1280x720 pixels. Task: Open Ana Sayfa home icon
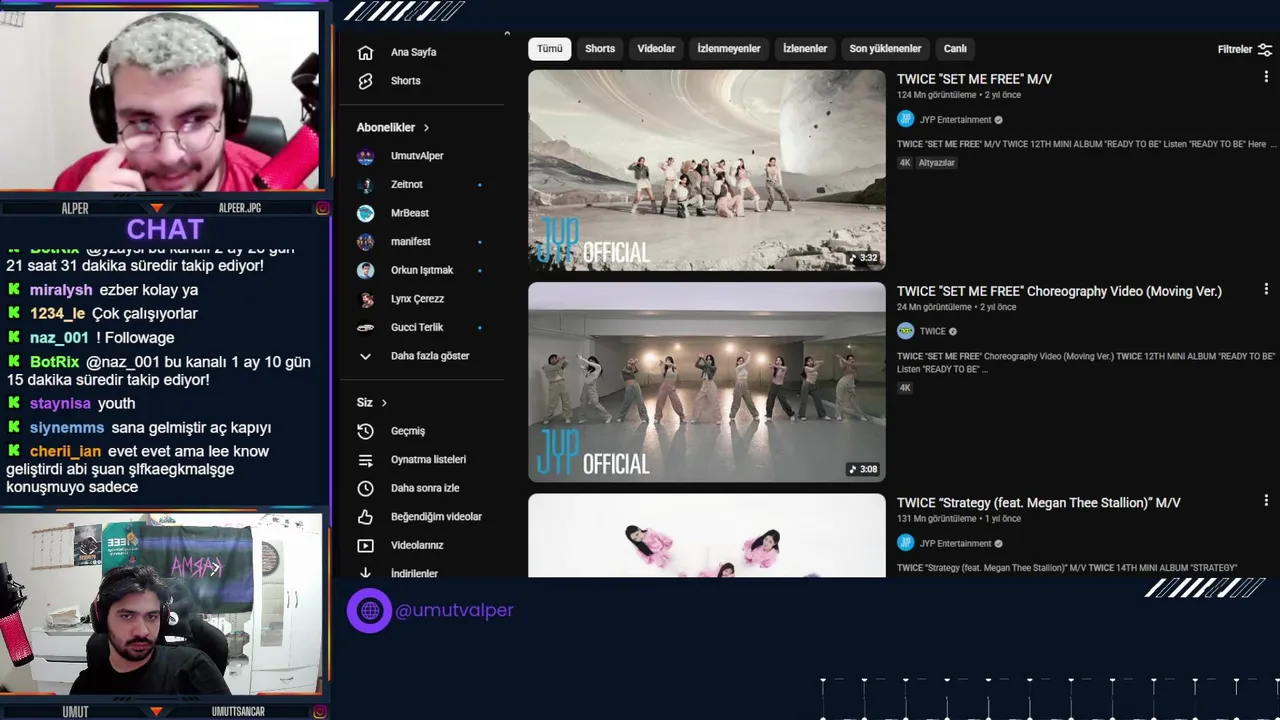[x=365, y=52]
